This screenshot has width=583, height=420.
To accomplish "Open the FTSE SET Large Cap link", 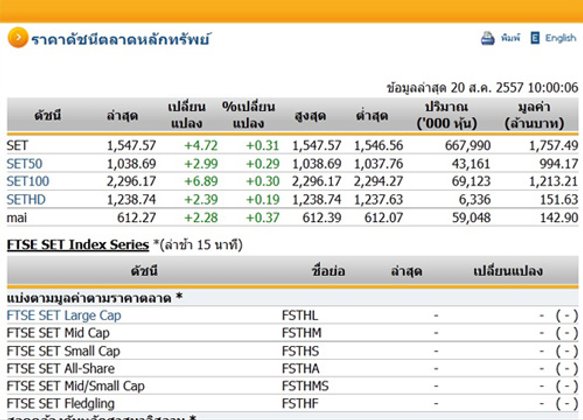I will (64, 316).
